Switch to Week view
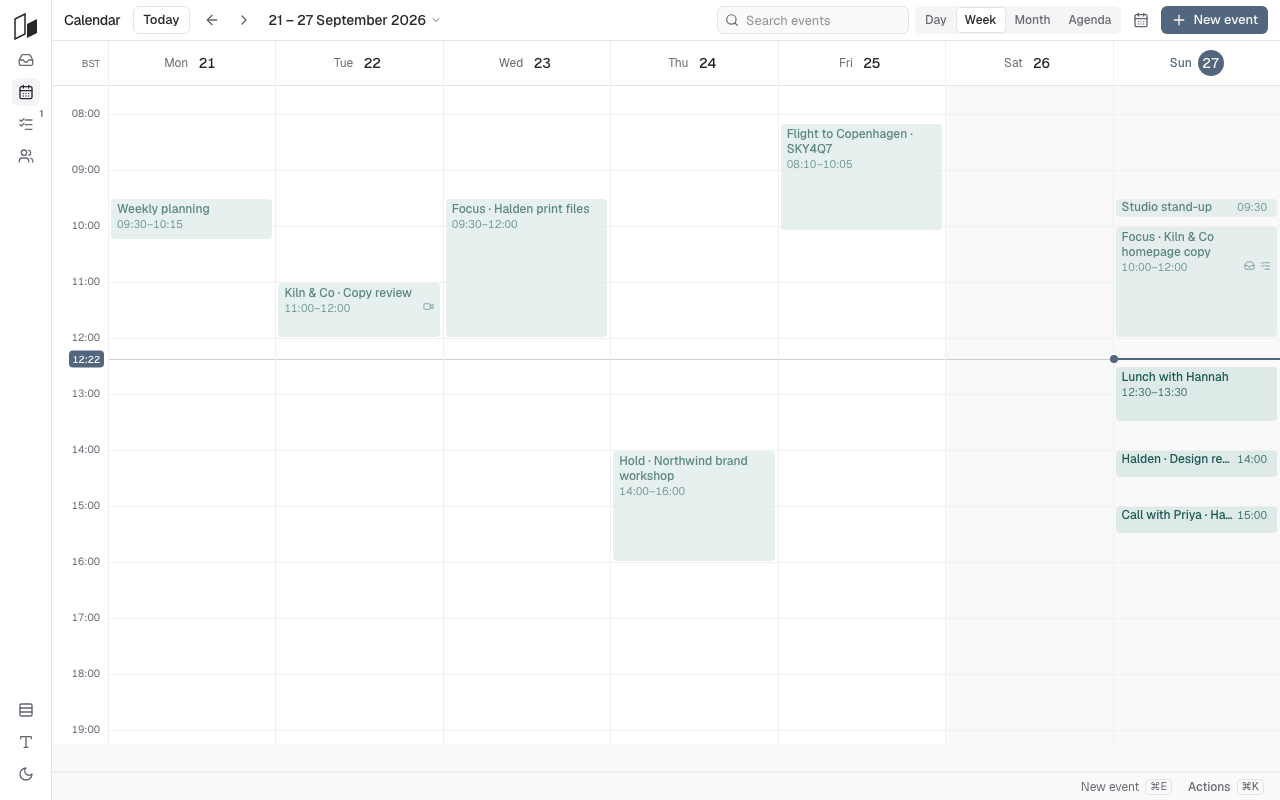1280x800 pixels. pyautogui.click(x=980, y=20)
